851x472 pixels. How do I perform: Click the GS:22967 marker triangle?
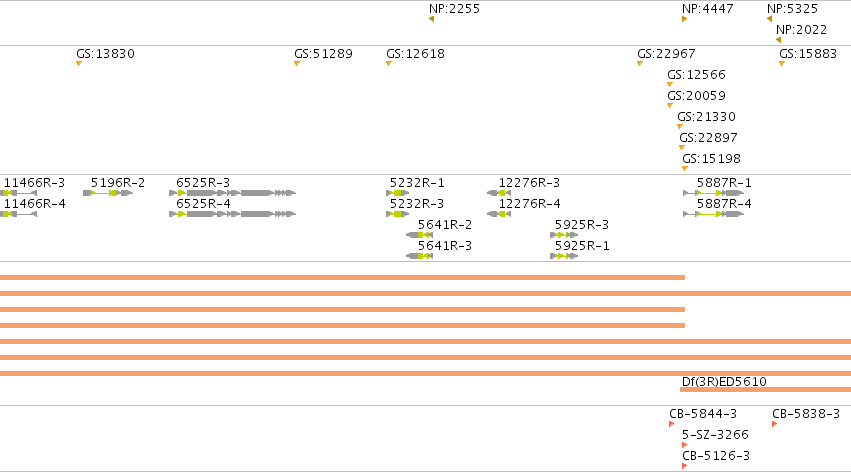click(x=640, y=64)
